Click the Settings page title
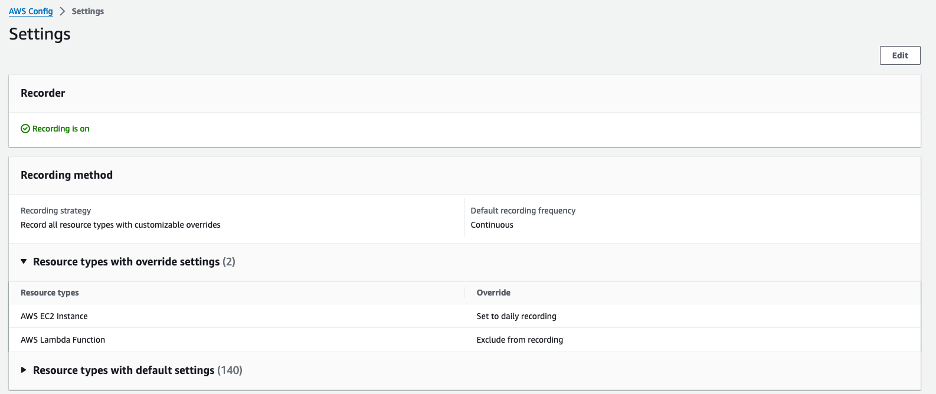936x394 pixels. (39, 34)
